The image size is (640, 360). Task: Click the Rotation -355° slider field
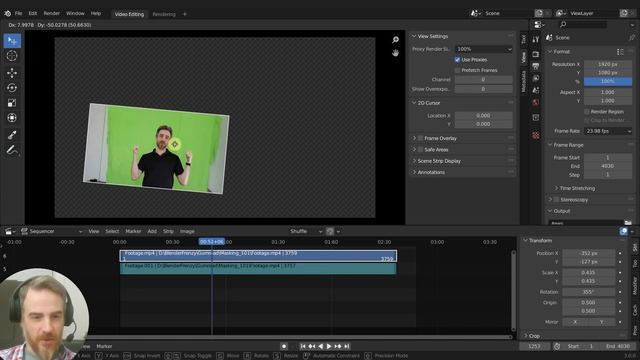589,292
